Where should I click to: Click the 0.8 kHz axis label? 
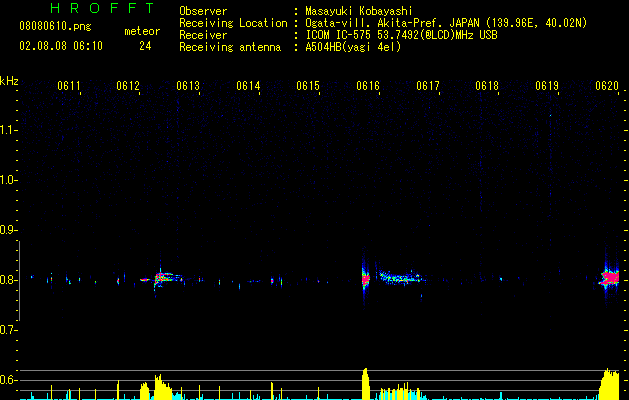click(x=8, y=280)
